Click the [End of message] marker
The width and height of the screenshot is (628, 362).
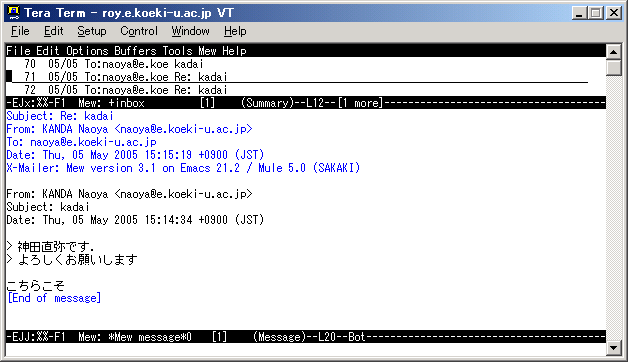(54, 298)
